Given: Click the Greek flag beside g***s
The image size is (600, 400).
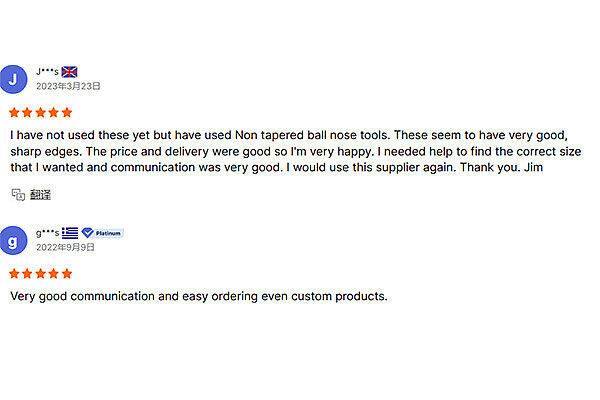Looking at the screenshot, I should 70,233.
